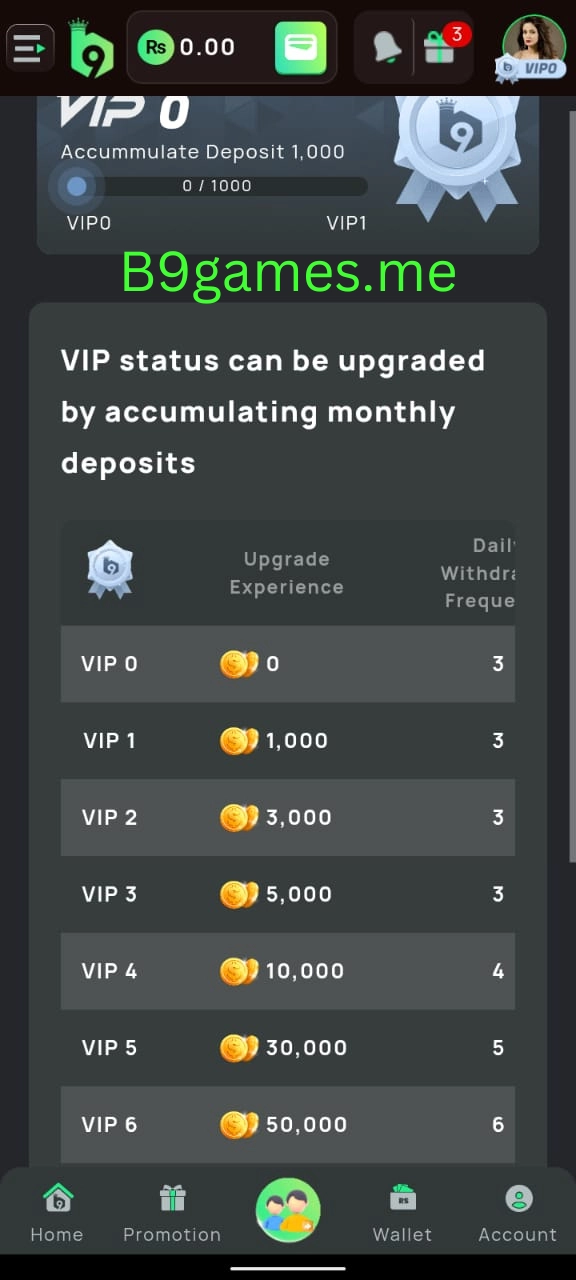The height and width of the screenshot is (1280, 576).
Task: Tap the Upgrade Experience column header
Action: point(287,573)
